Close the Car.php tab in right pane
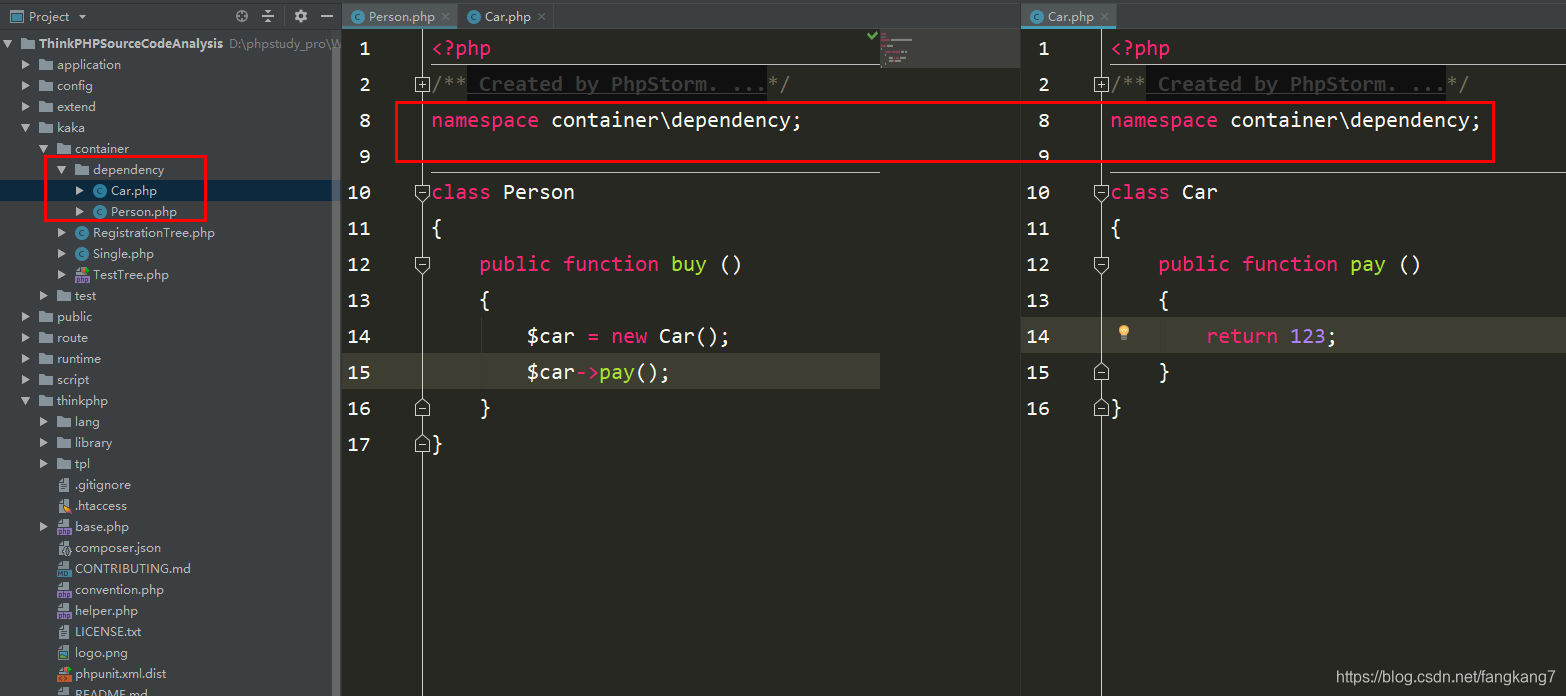The width and height of the screenshot is (1566, 696). (1104, 17)
